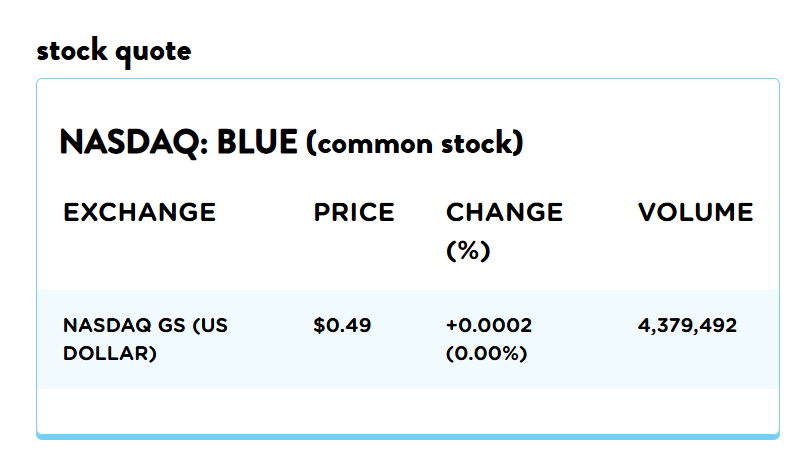Click the VOLUME column header
This screenshot has width=810, height=464.
tap(695, 212)
